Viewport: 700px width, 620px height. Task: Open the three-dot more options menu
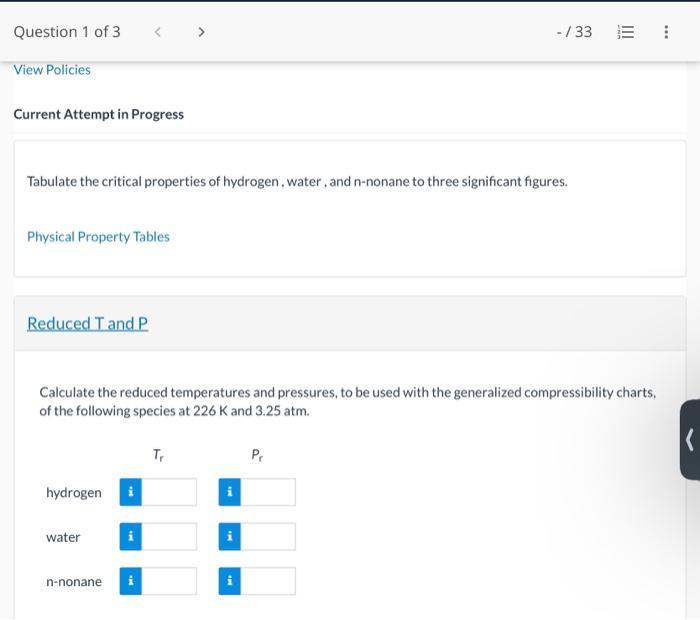pos(666,32)
